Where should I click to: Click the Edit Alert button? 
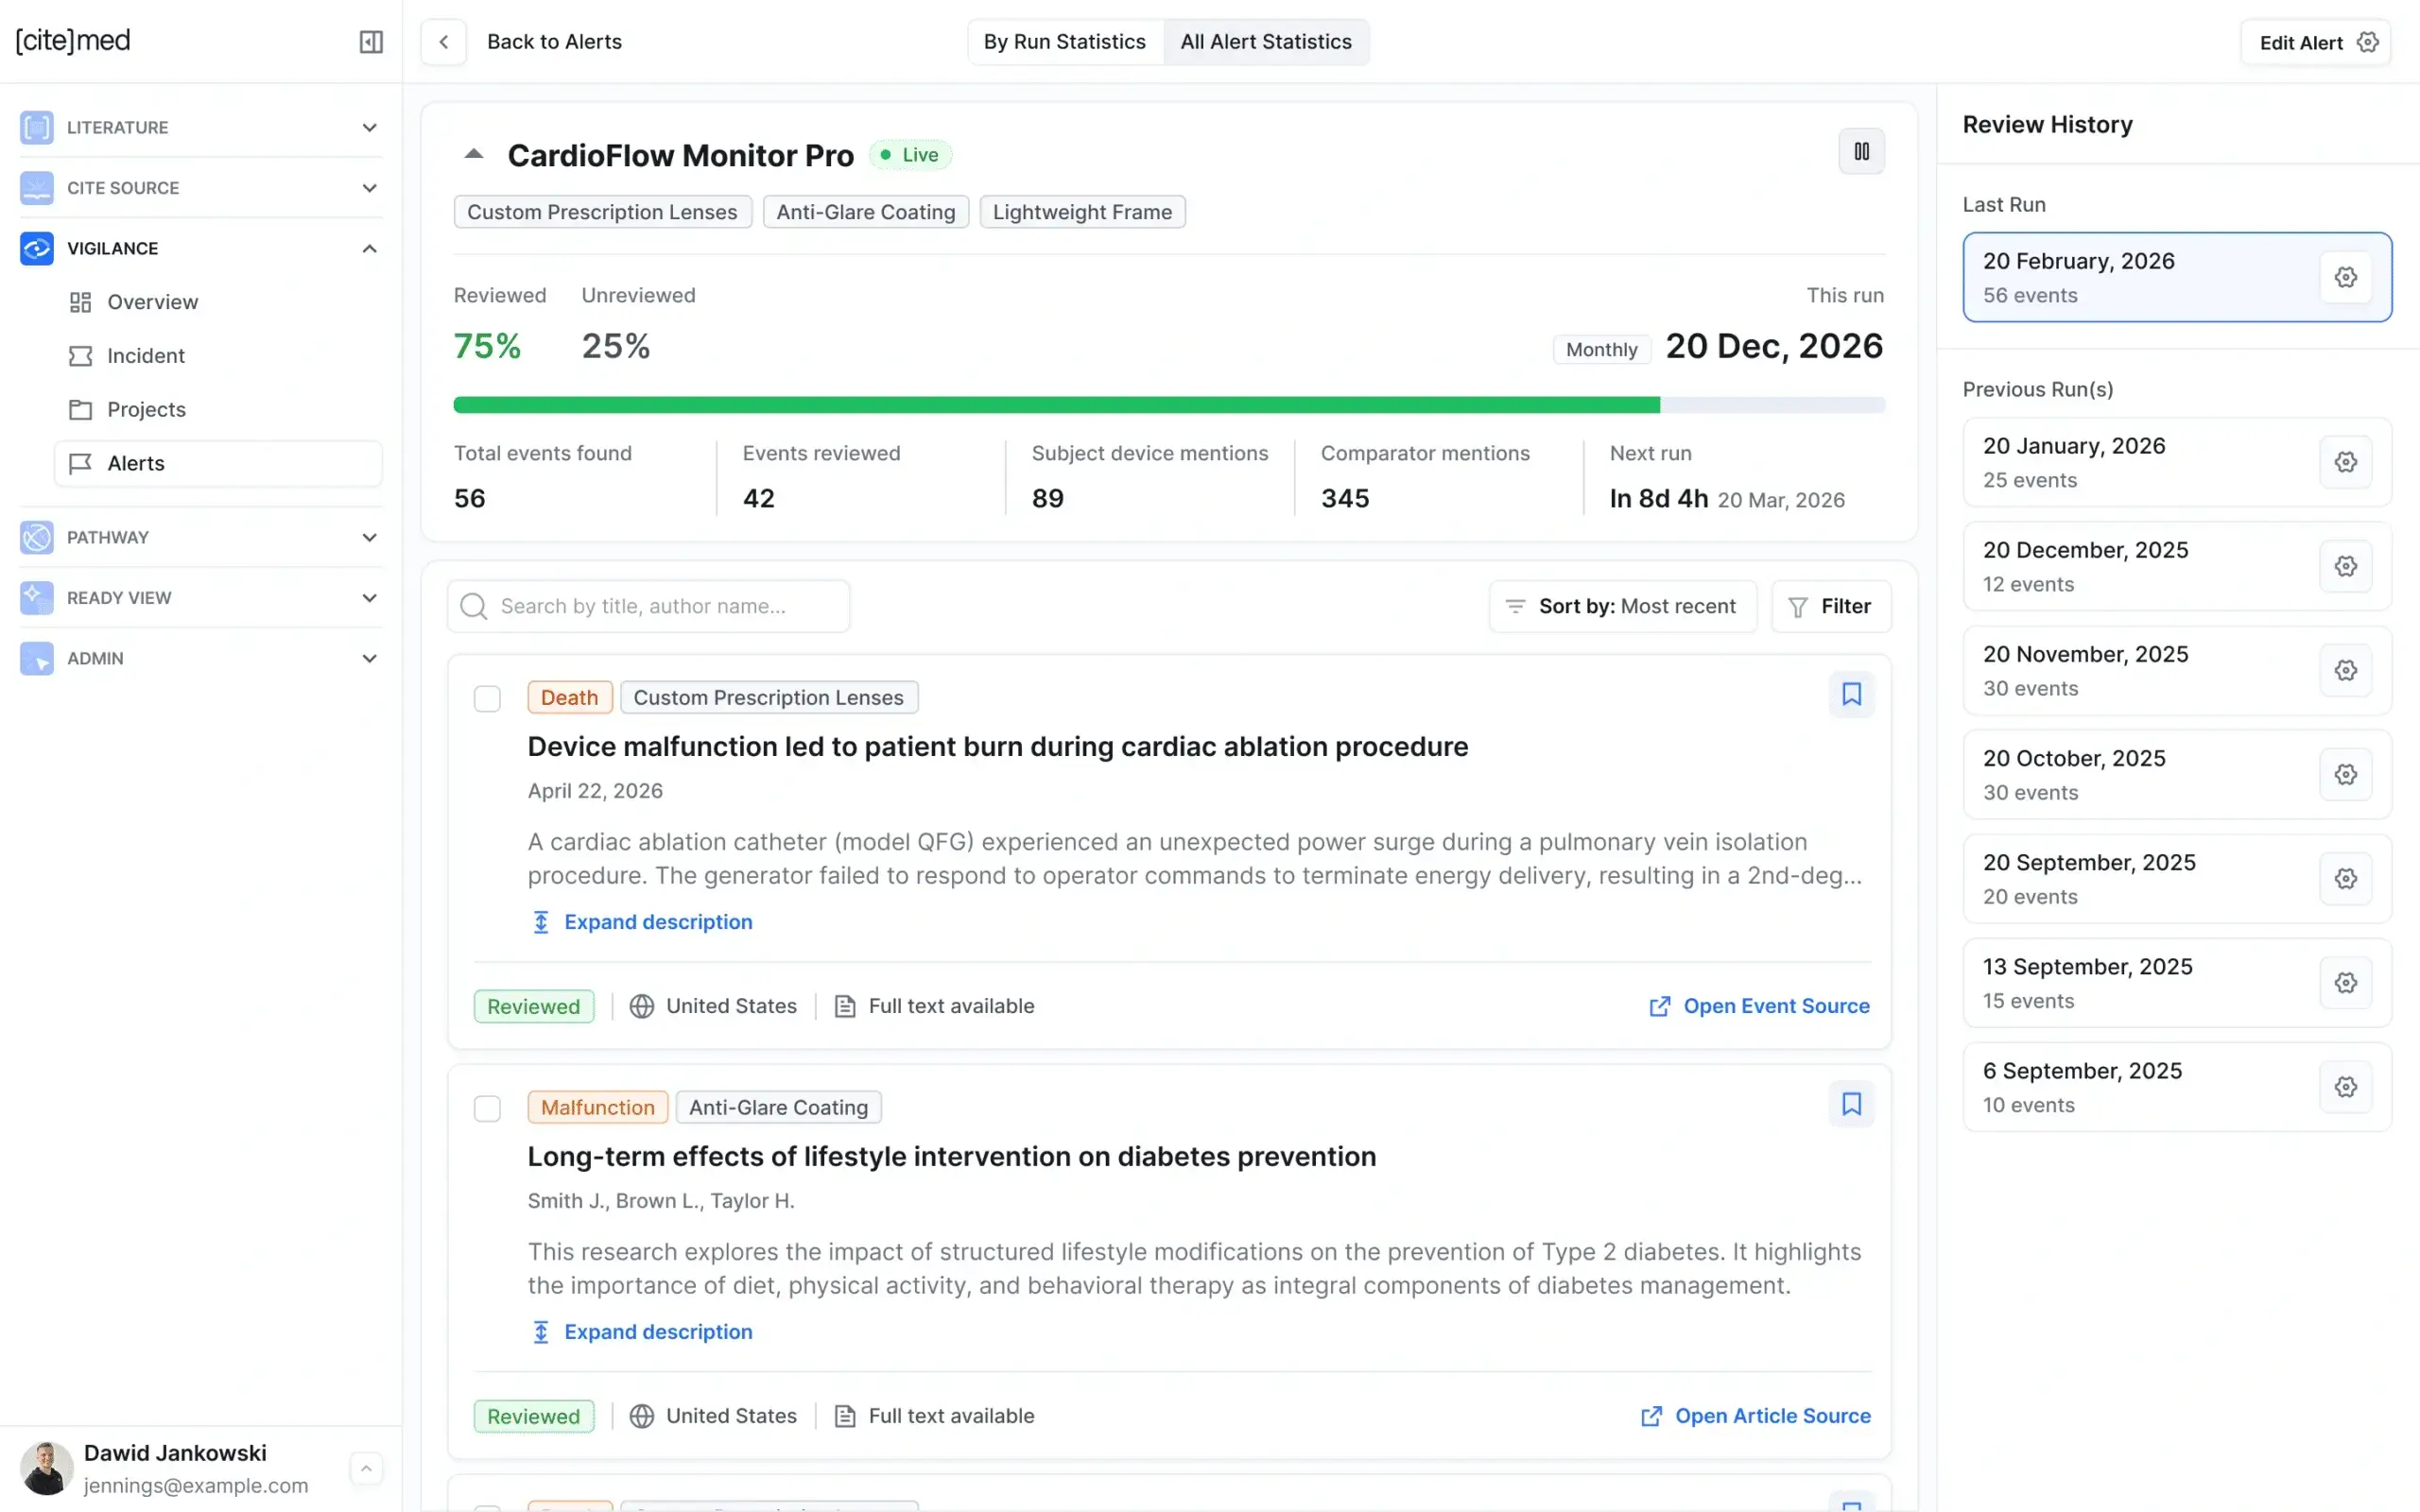coord(2316,42)
